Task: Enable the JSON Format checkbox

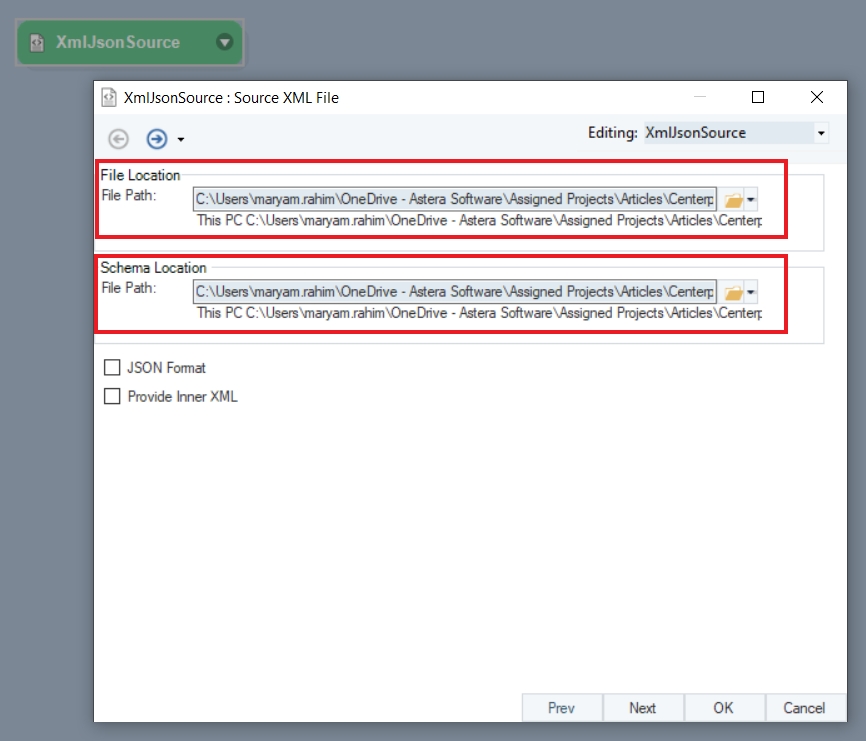Action: click(112, 368)
